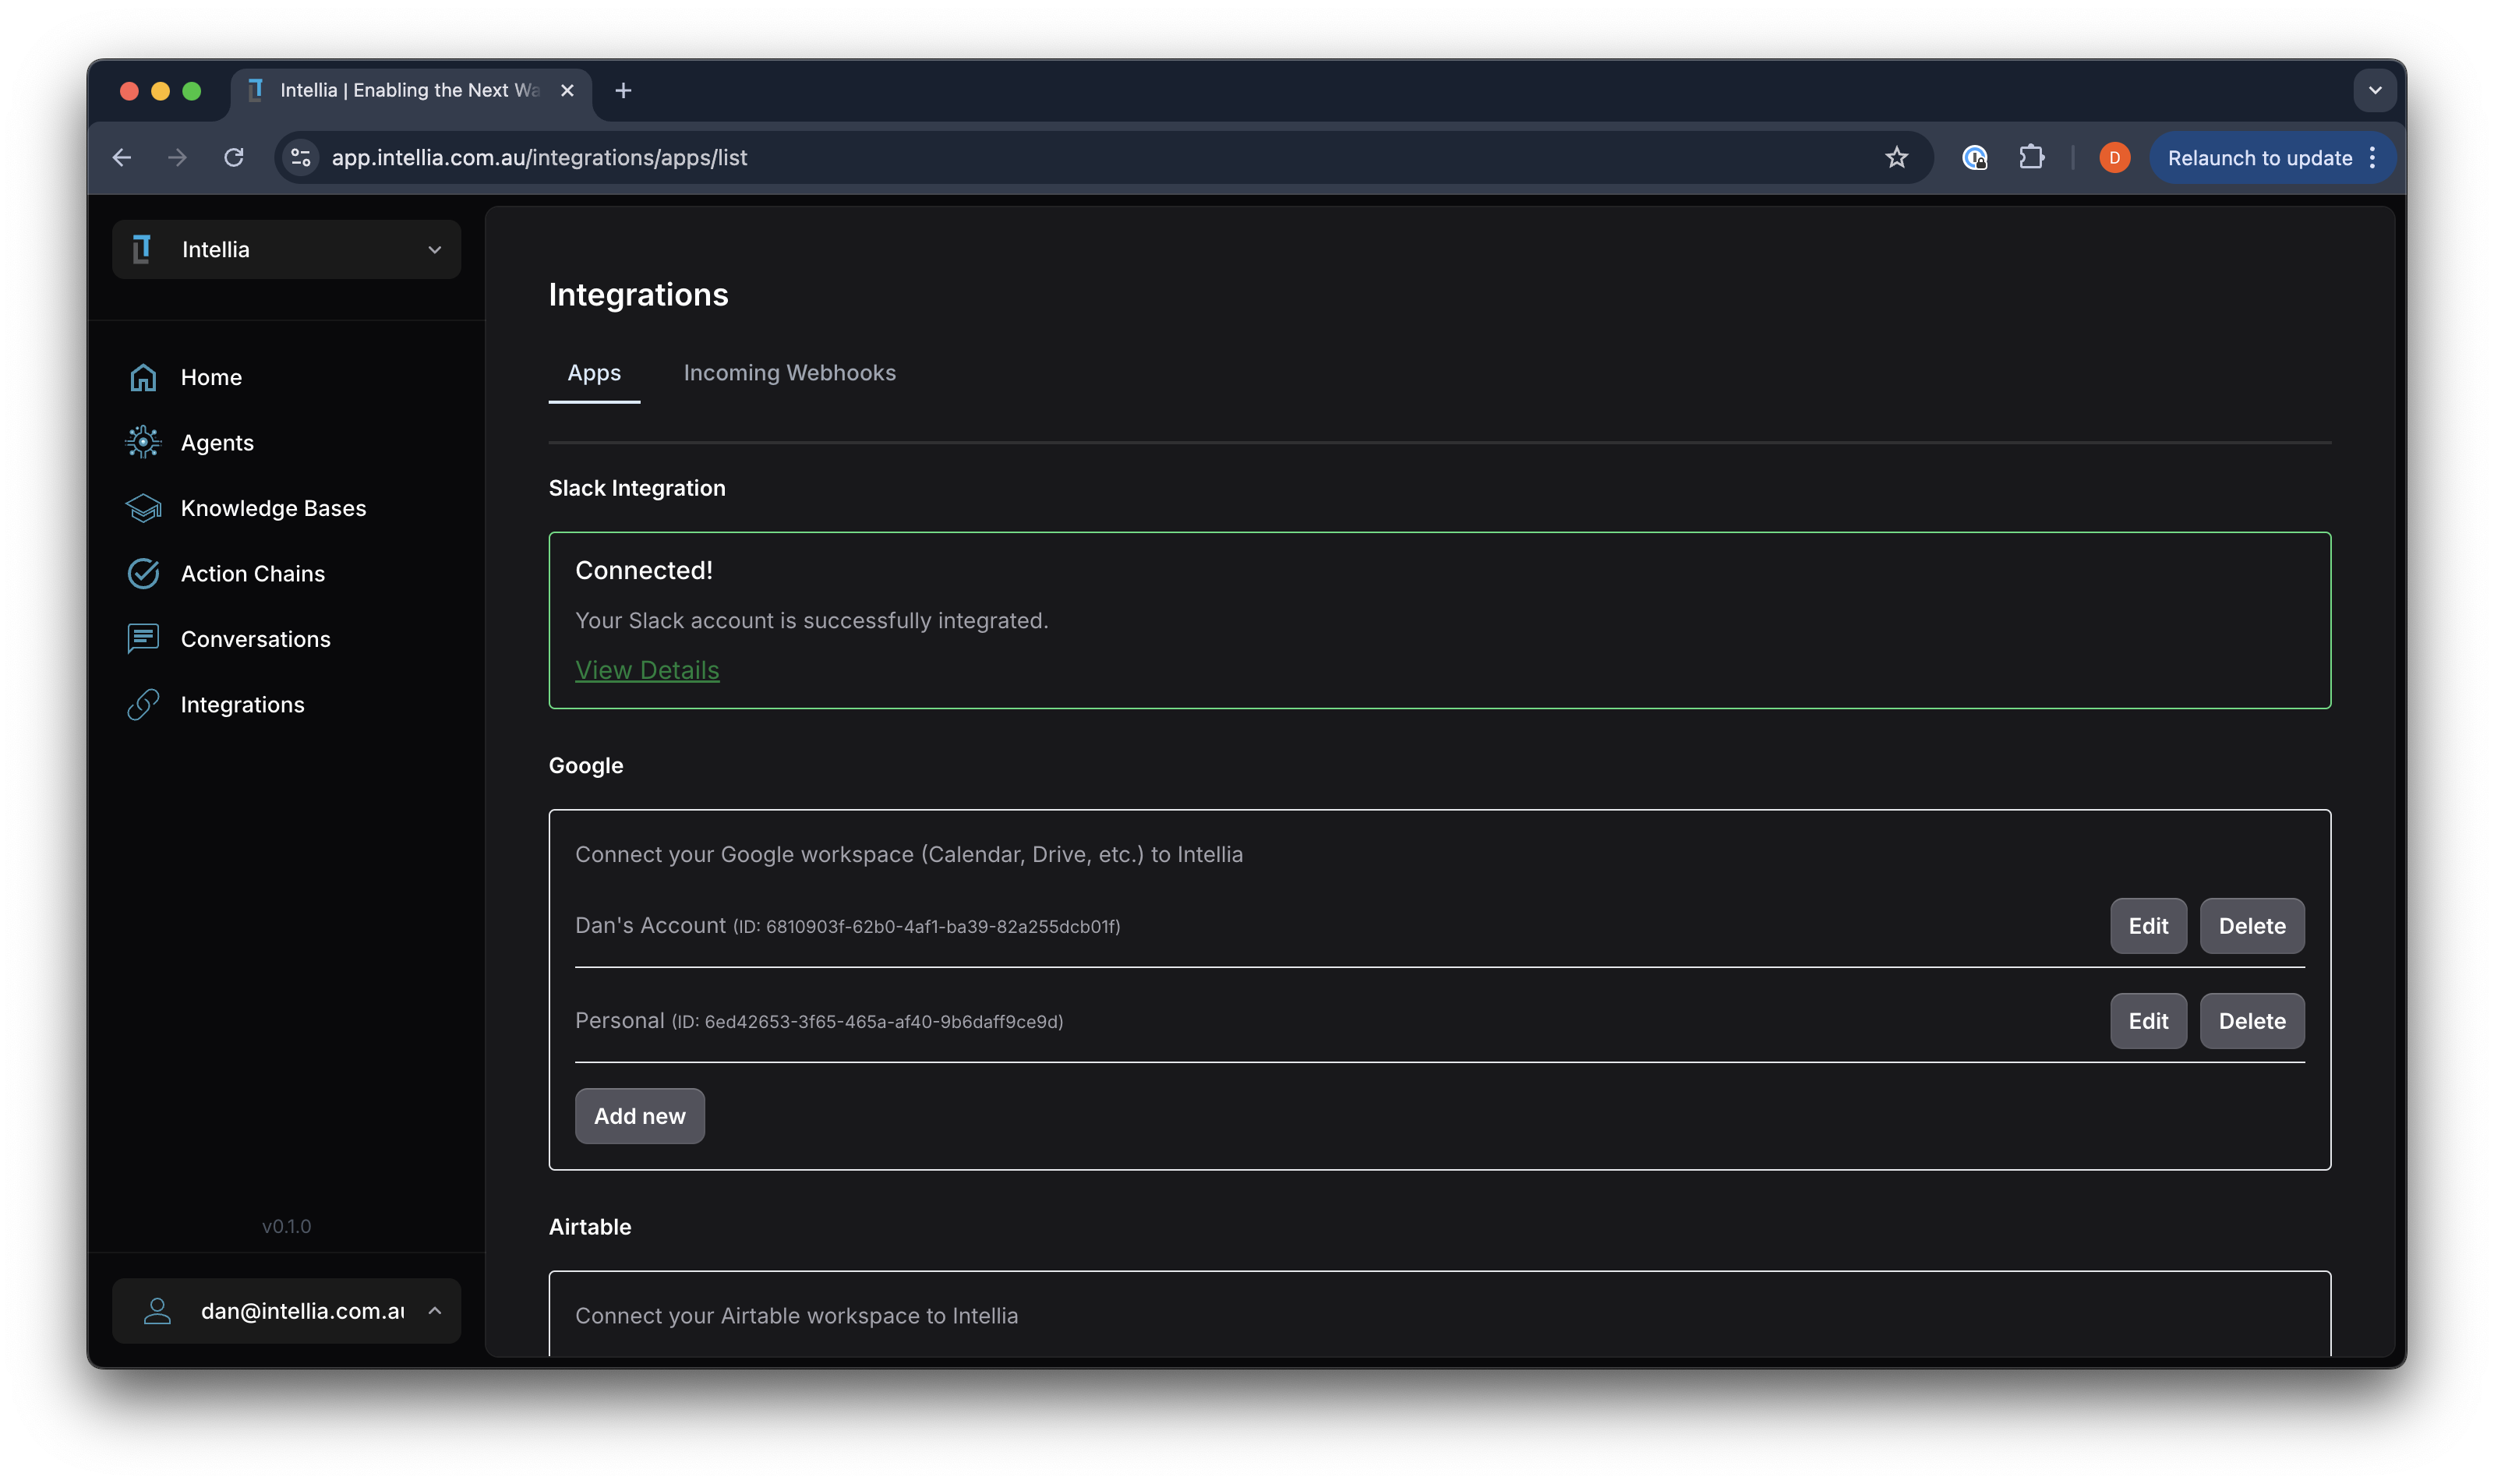Delete the Personal Google connection
The width and height of the screenshot is (2494, 1484).
coord(2252,1020)
